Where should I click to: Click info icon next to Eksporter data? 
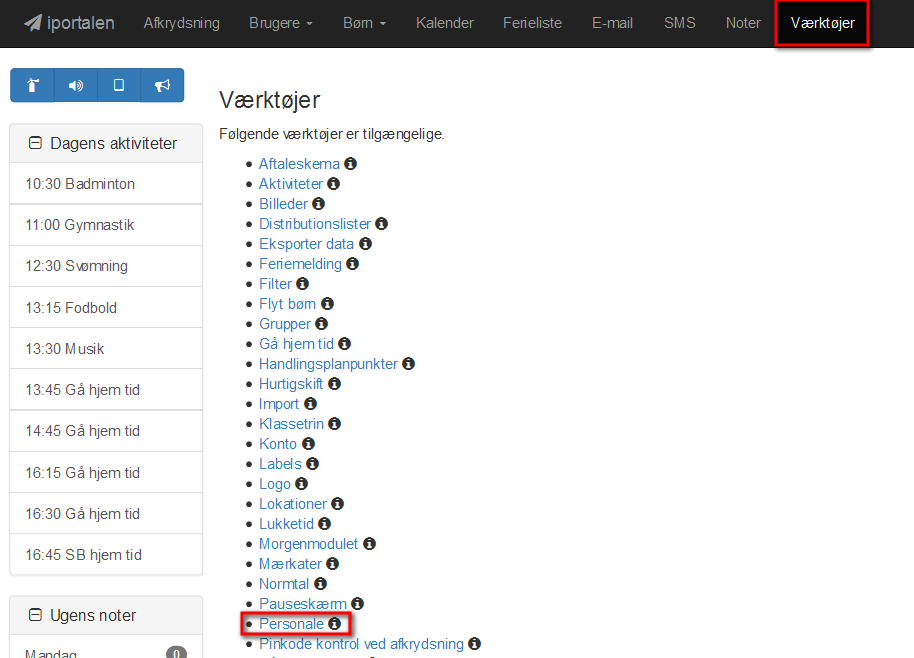coord(365,244)
